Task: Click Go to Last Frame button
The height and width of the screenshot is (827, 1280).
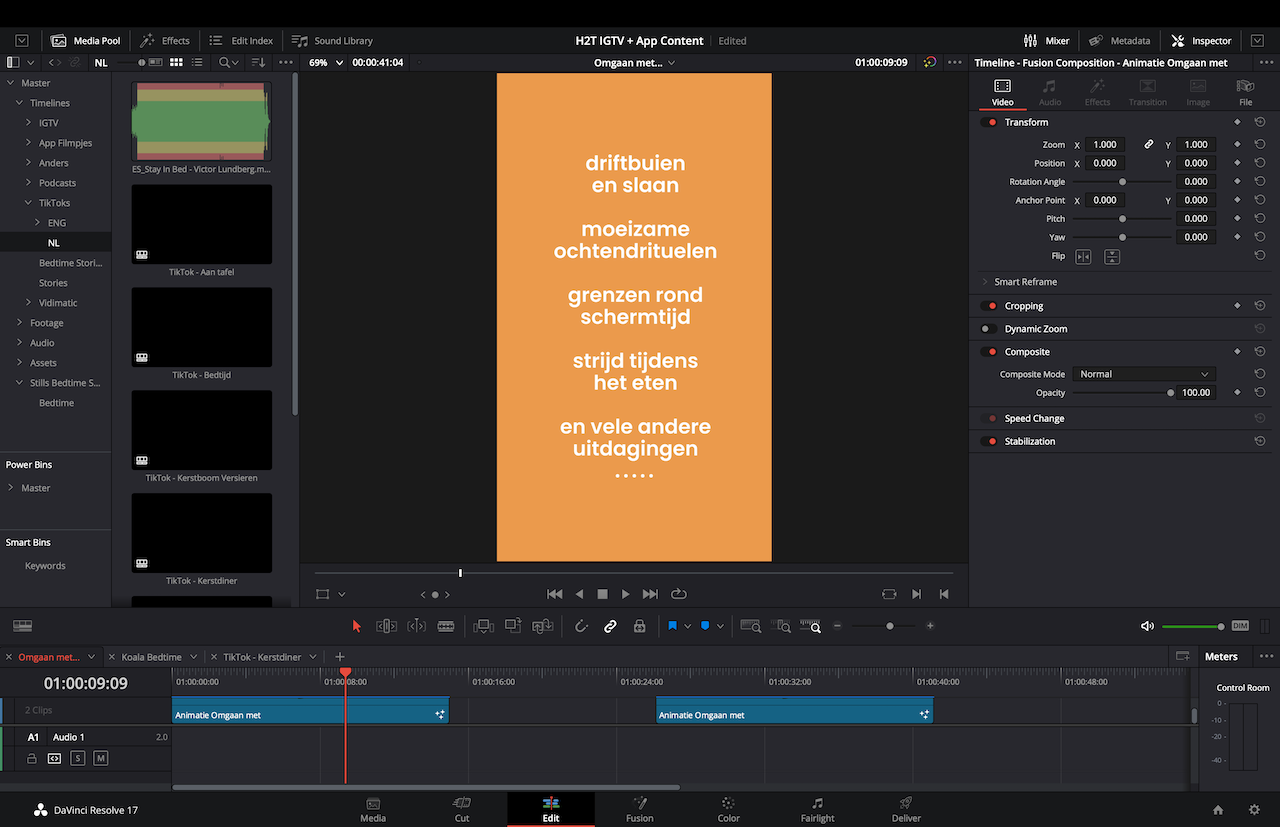Action: [650, 594]
